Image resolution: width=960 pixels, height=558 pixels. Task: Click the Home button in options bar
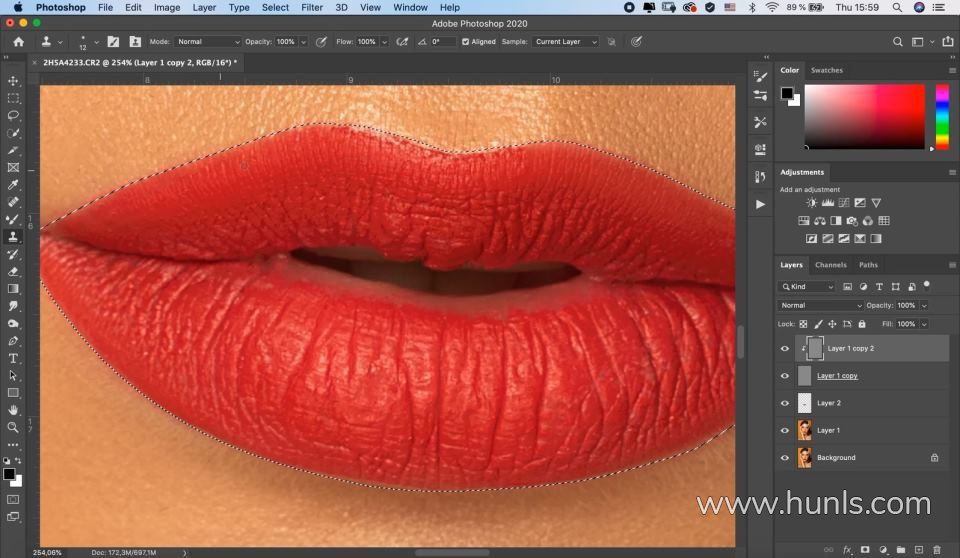[x=18, y=42]
